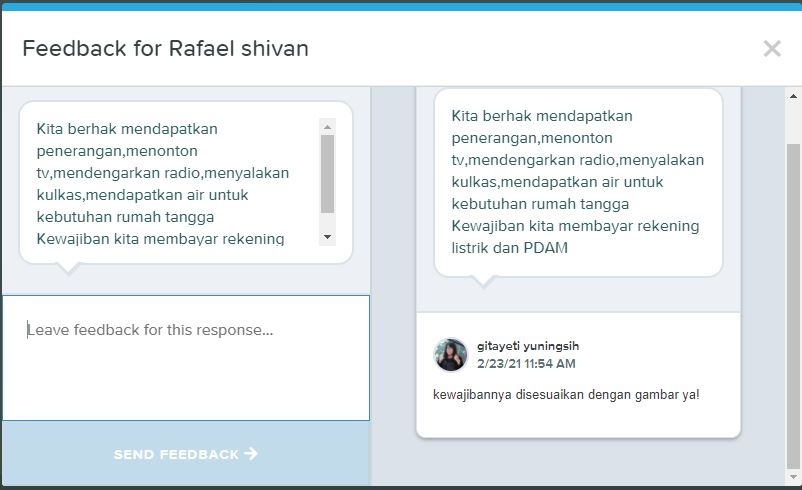The width and height of the screenshot is (802, 490).
Task: Click the response box's scroll down arrow
Action: (x=327, y=237)
